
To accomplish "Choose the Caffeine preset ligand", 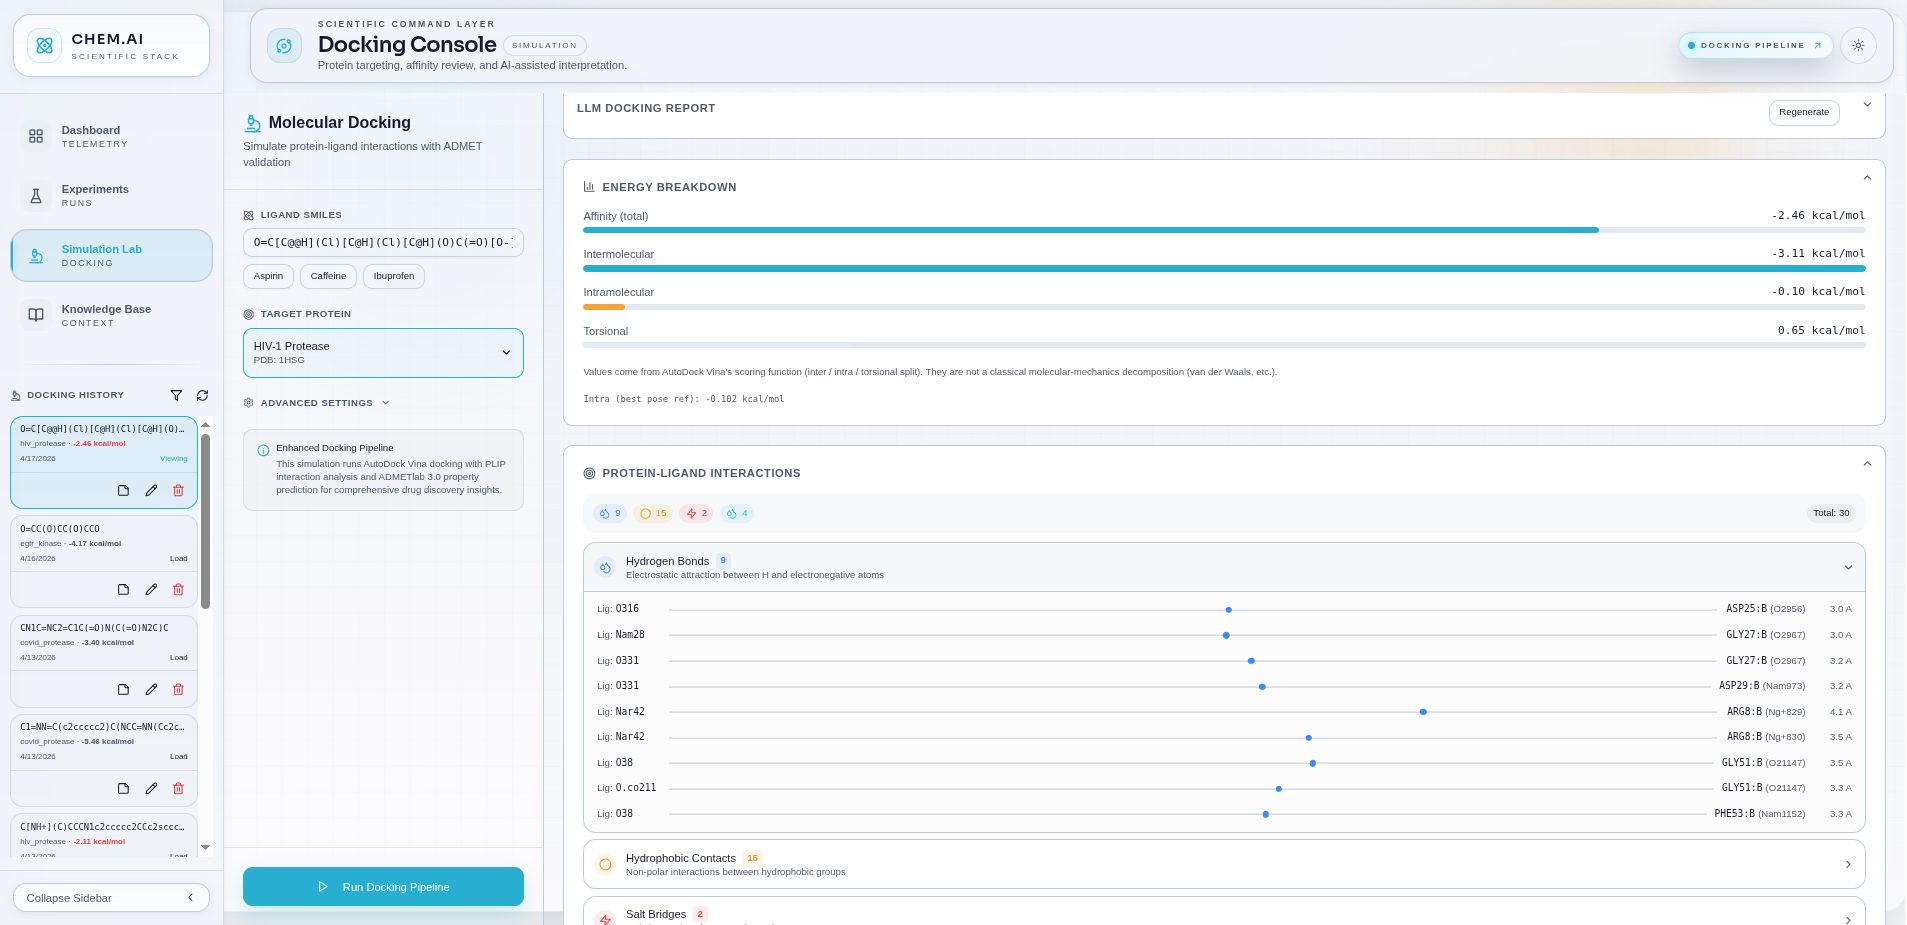I will coord(328,276).
